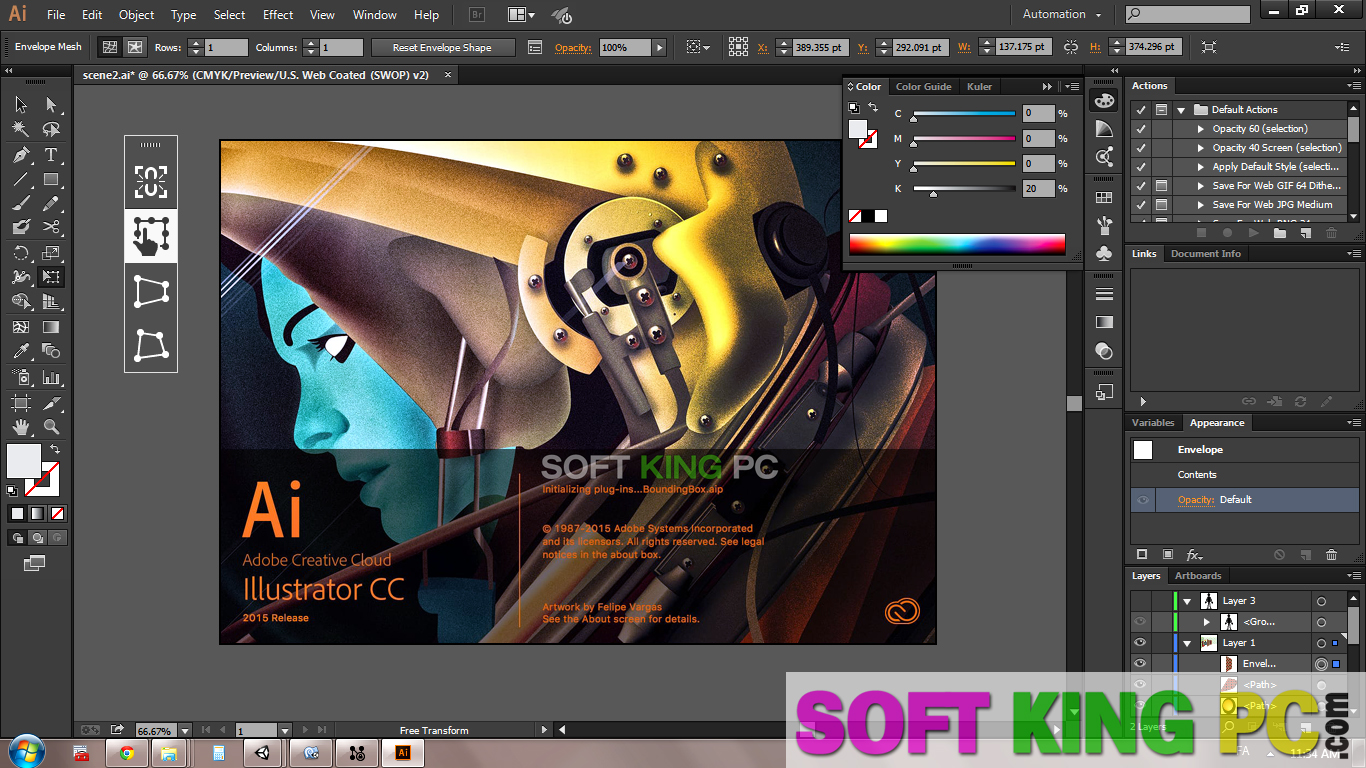Click the CMYK color spectrum bar
The image size is (1366, 768).
point(956,244)
